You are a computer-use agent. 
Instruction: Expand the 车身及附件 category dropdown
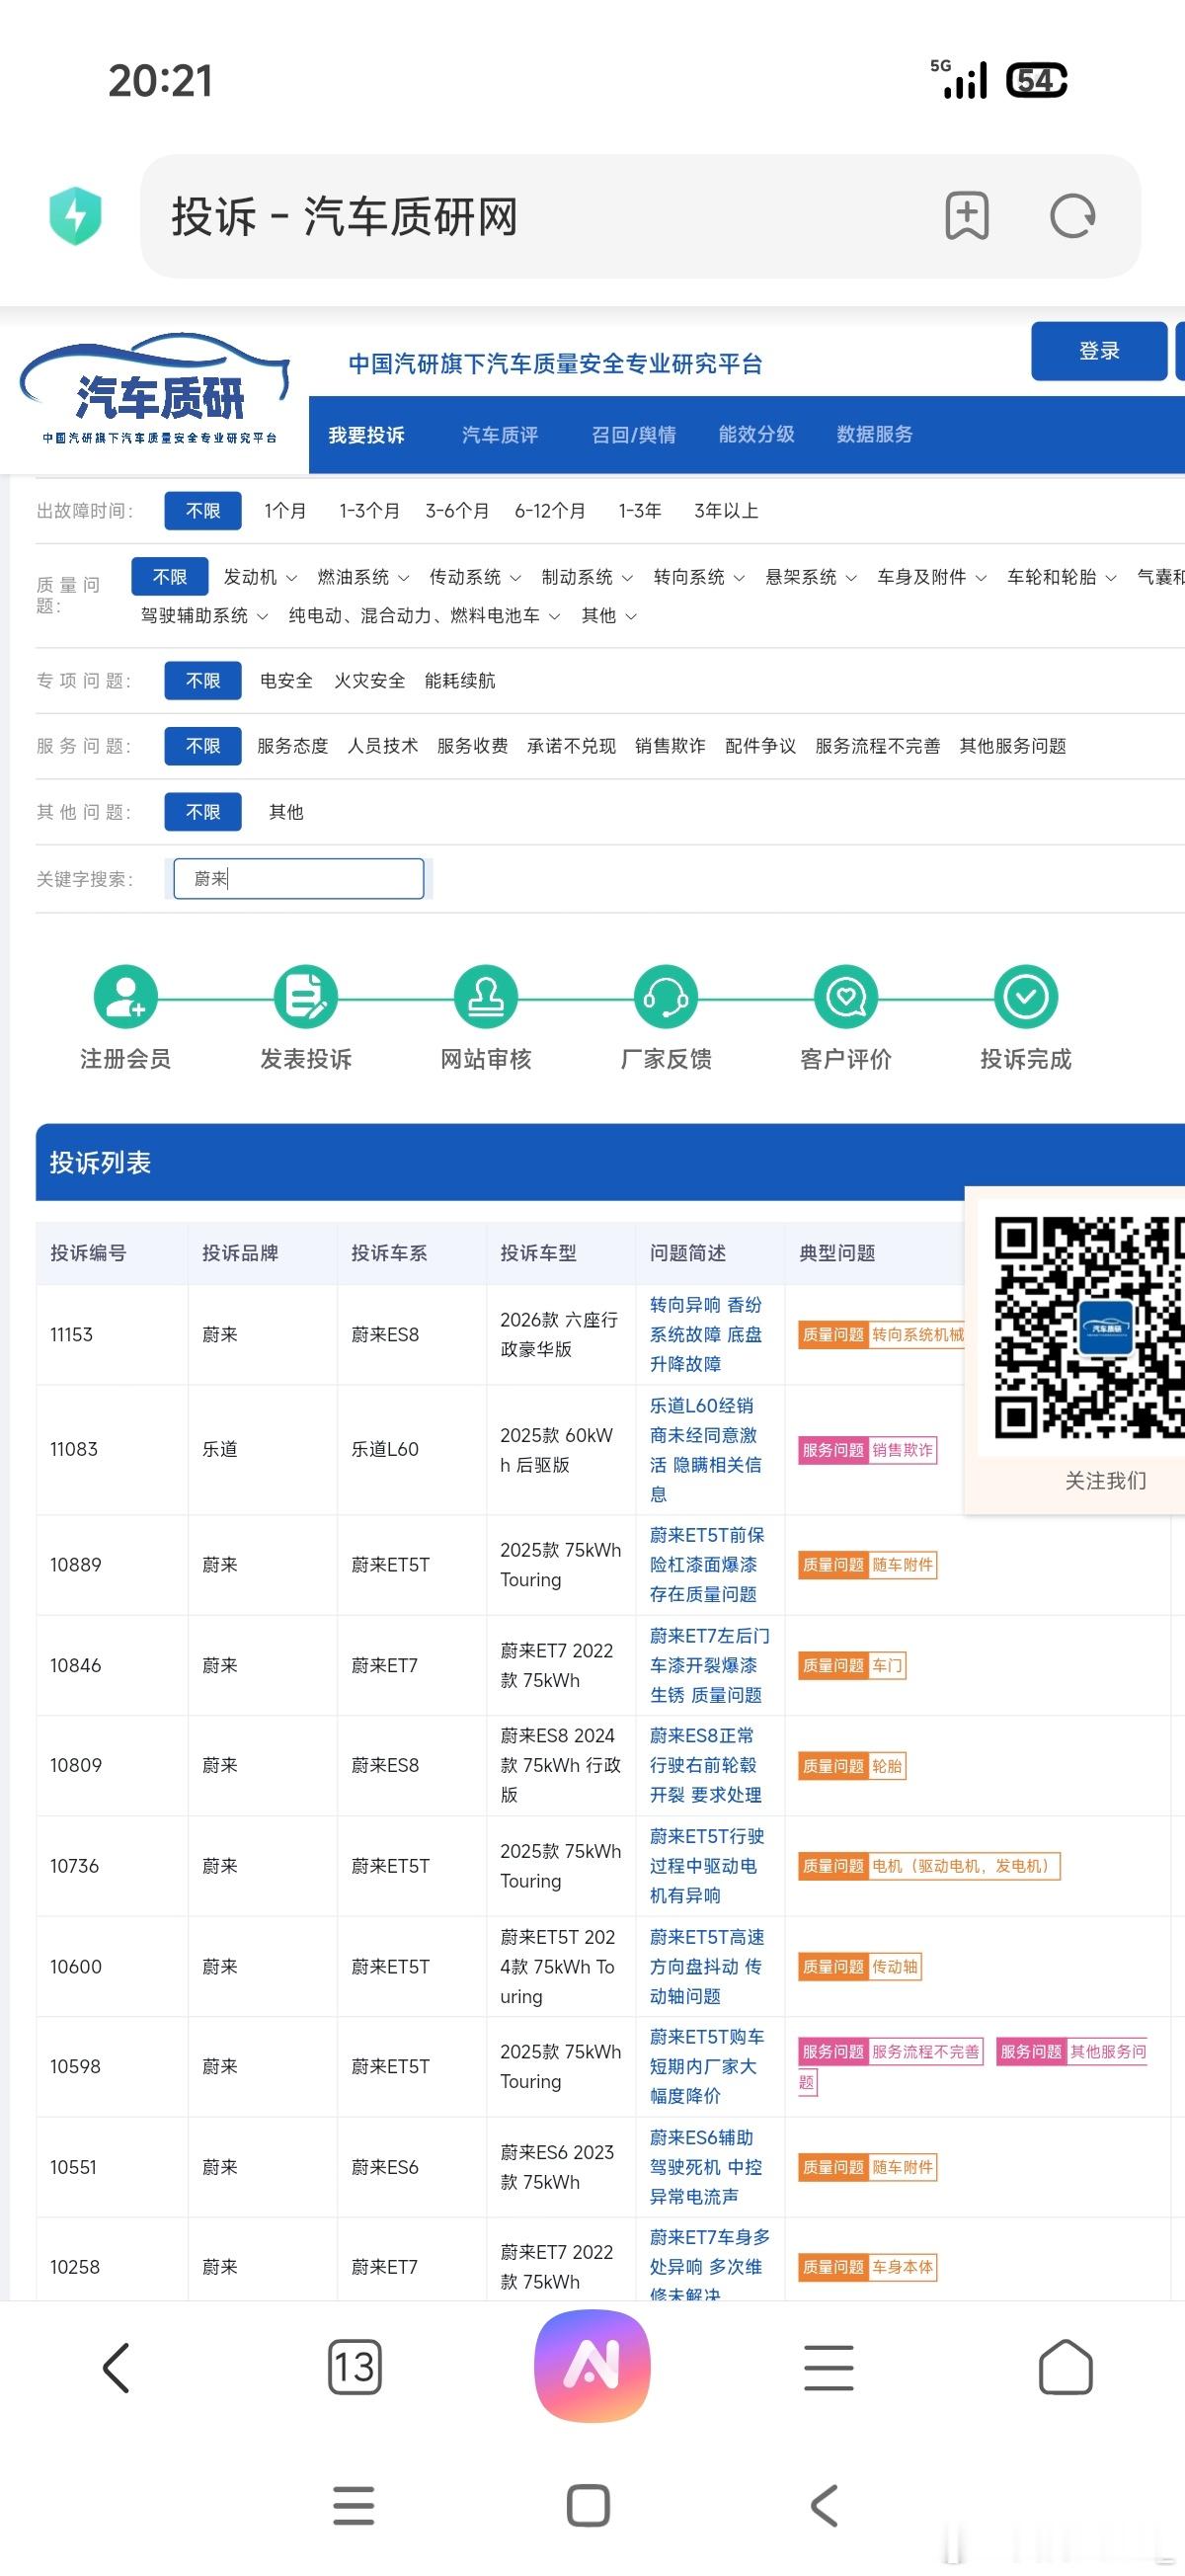click(932, 577)
